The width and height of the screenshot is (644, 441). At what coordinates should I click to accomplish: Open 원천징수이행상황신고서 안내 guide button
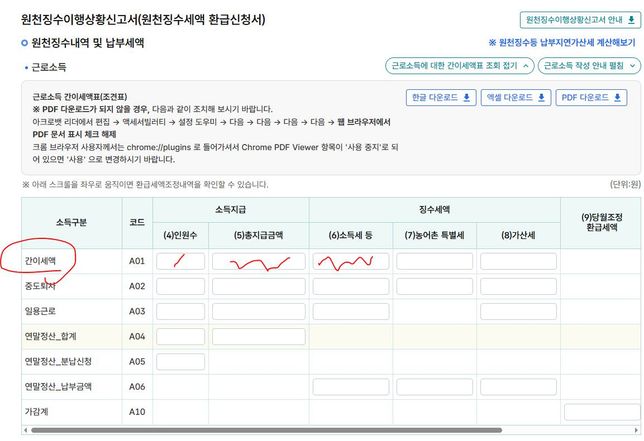point(579,19)
